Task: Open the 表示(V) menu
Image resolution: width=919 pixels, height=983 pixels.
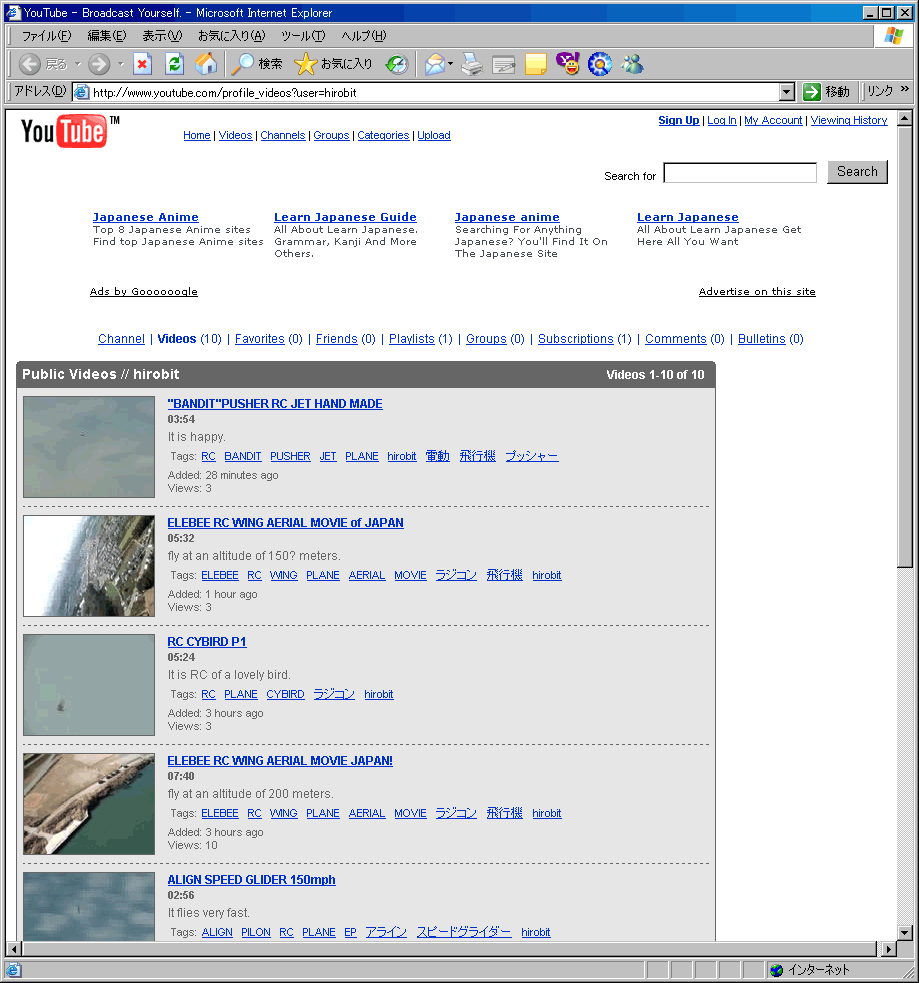Action: click(161, 36)
